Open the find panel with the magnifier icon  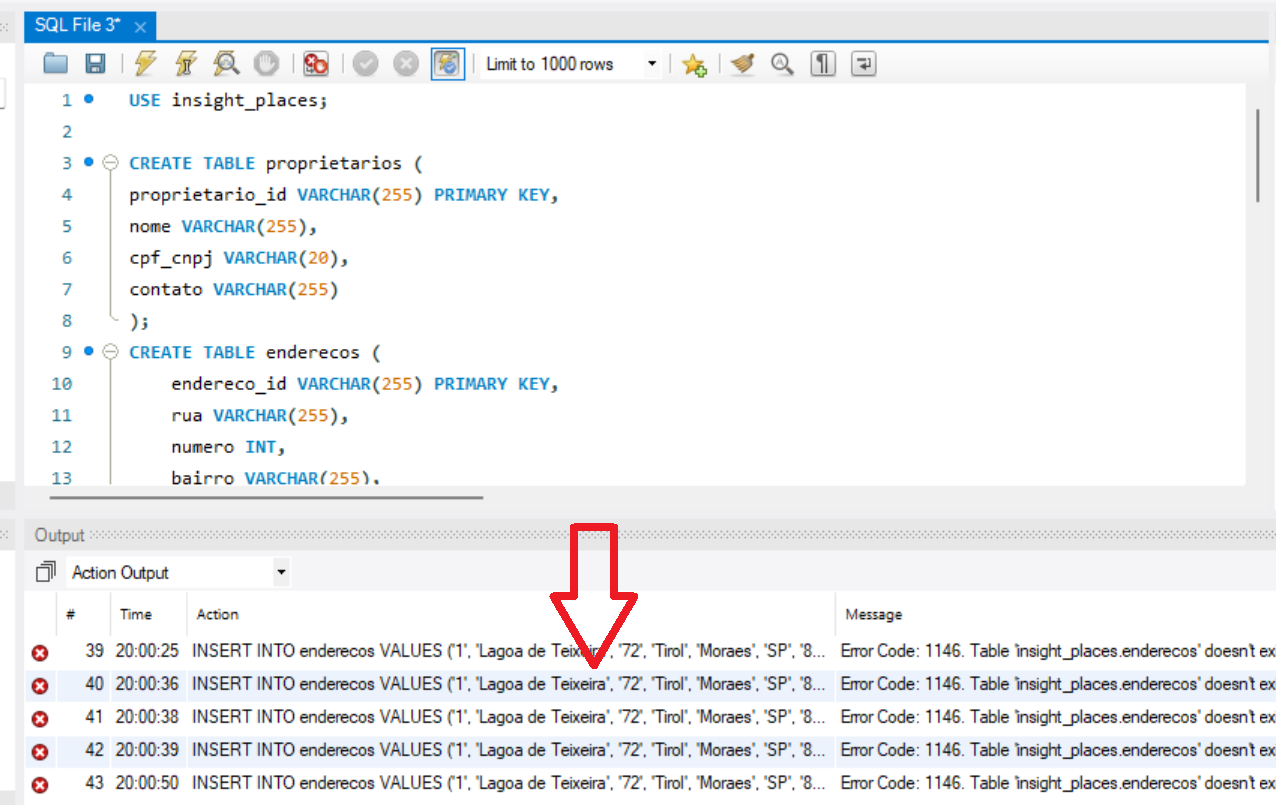click(782, 64)
